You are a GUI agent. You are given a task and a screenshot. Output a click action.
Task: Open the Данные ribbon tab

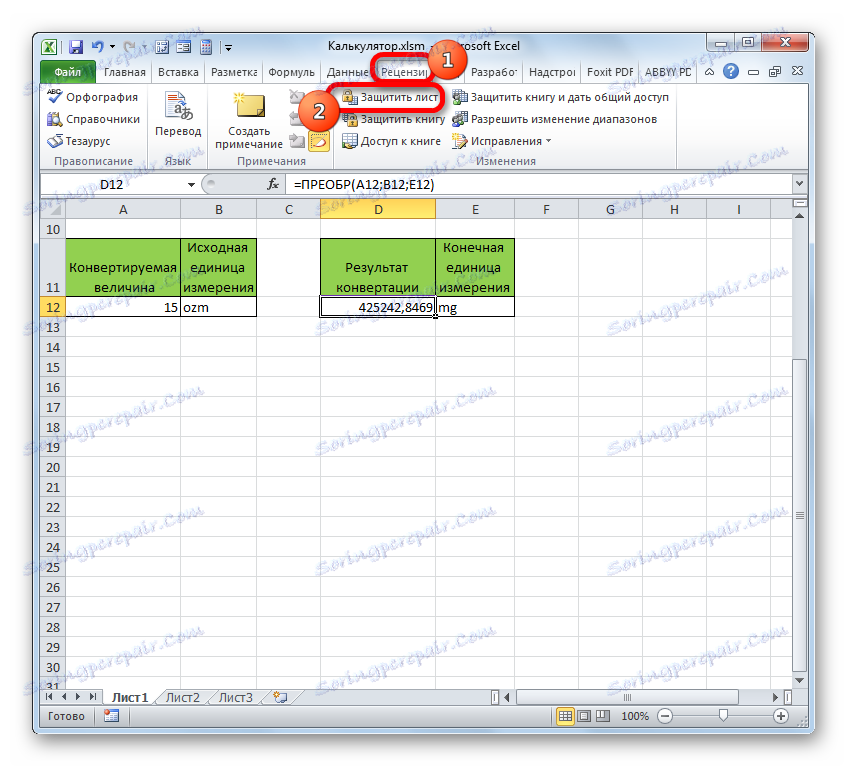pyautogui.click(x=347, y=72)
